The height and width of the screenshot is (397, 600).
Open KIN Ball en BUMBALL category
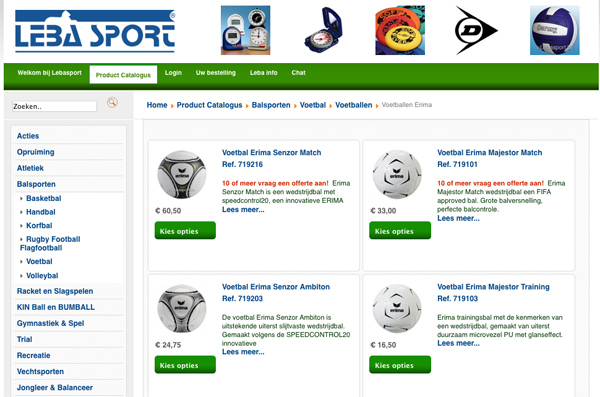coord(55,307)
